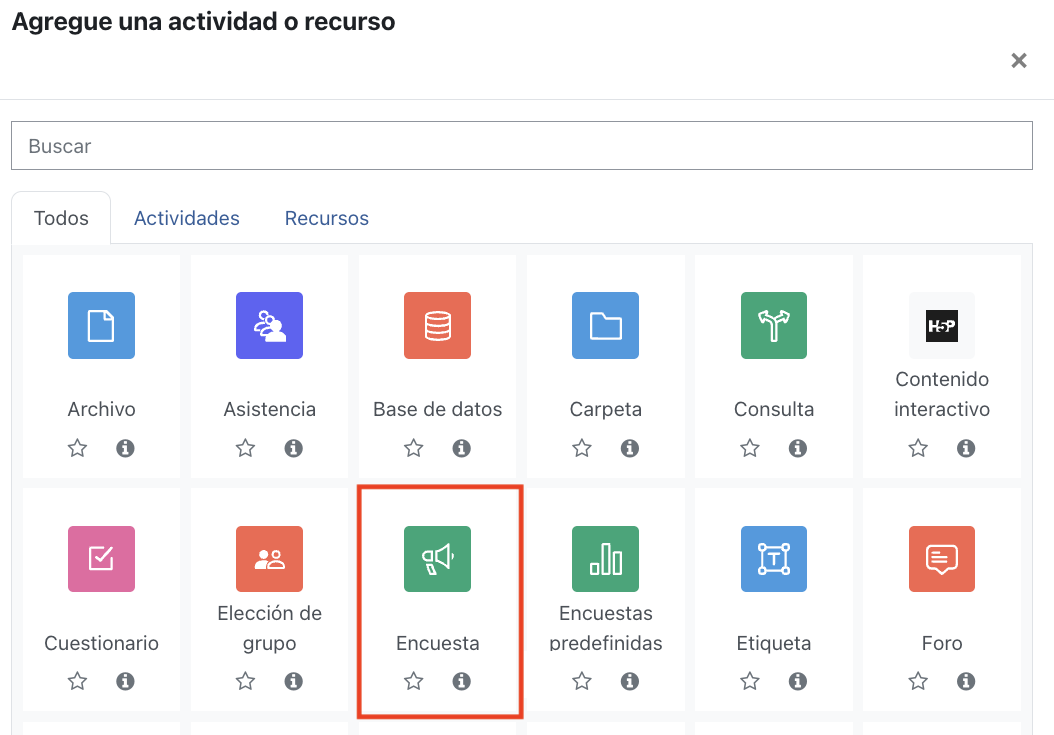Image resolution: width=1054 pixels, height=735 pixels.
Task: Switch to the Todos tab
Action: 61,218
